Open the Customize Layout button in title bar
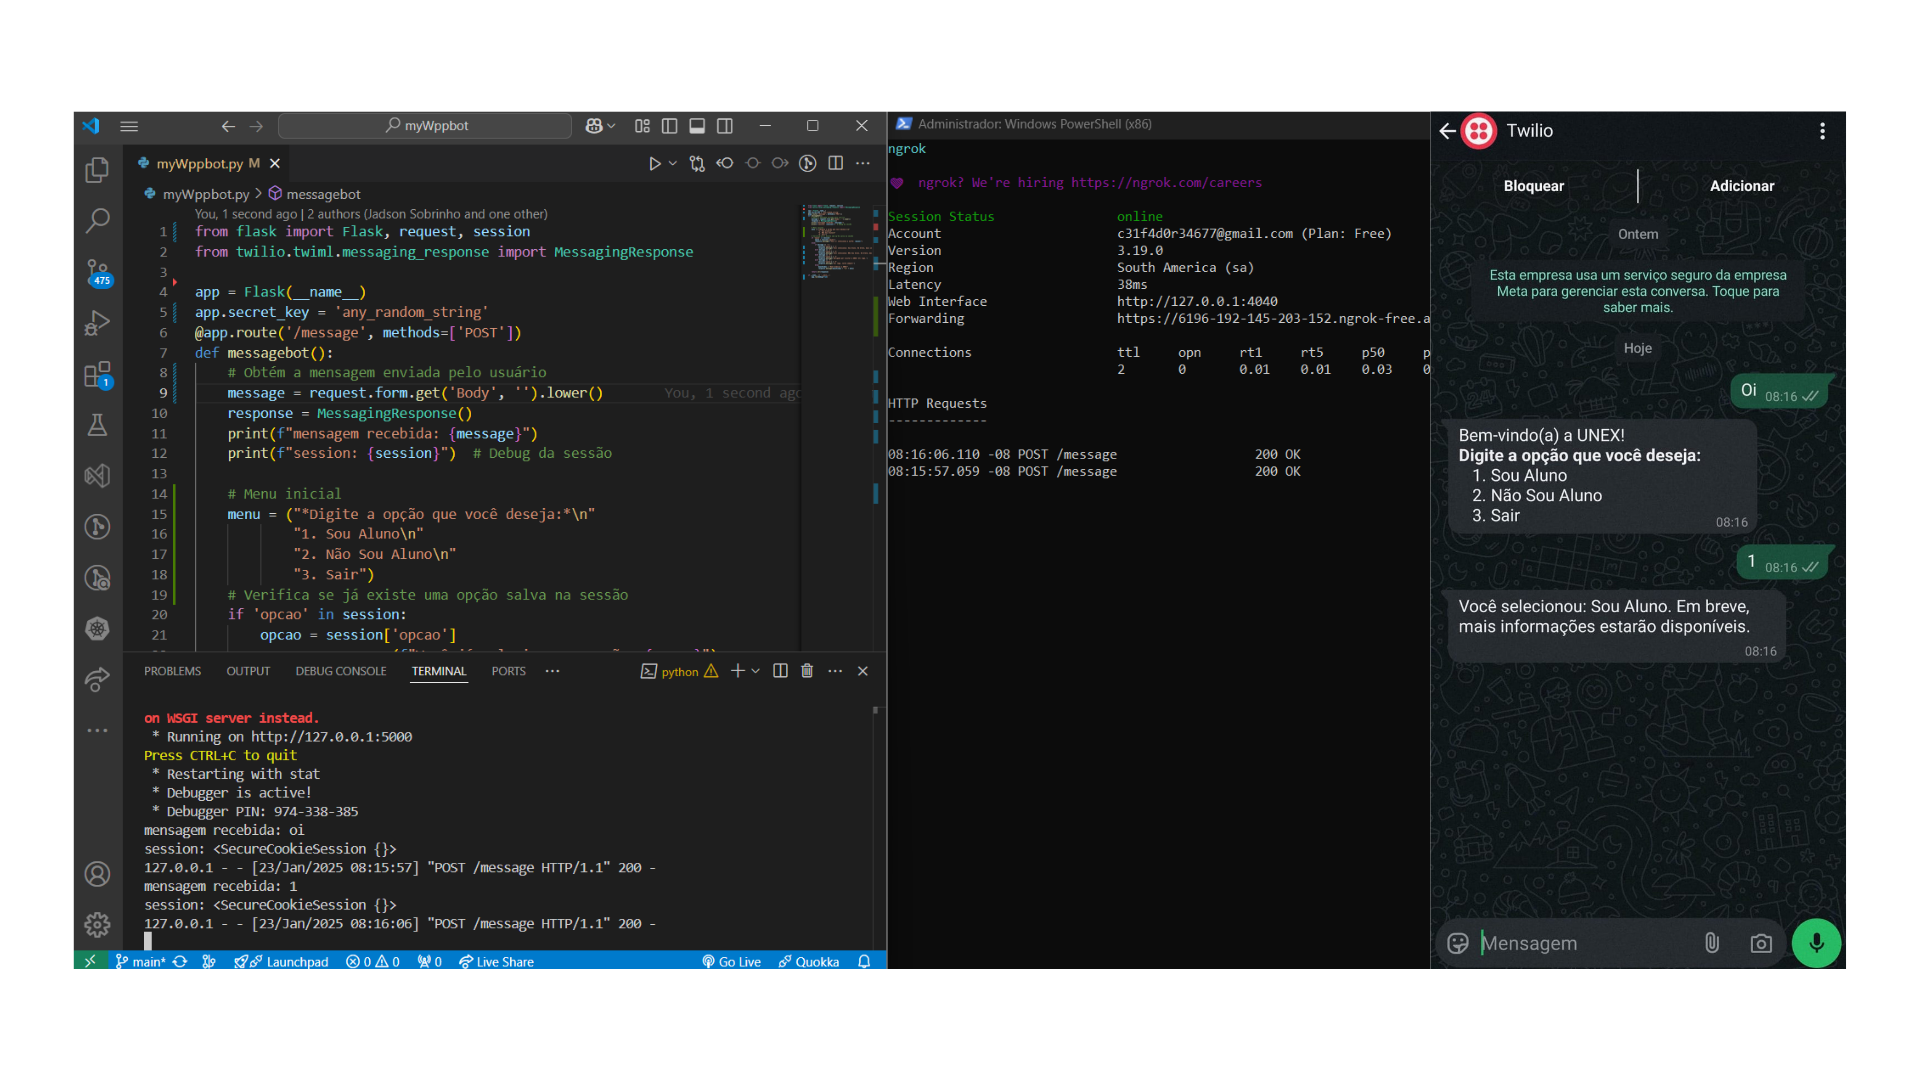The image size is (1920, 1080). coord(642,126)
